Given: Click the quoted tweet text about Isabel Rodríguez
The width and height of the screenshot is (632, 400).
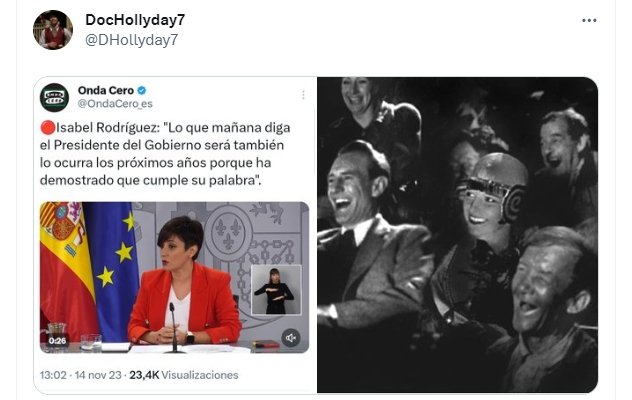Looking at the screenshot, I should tap(165, 154).
